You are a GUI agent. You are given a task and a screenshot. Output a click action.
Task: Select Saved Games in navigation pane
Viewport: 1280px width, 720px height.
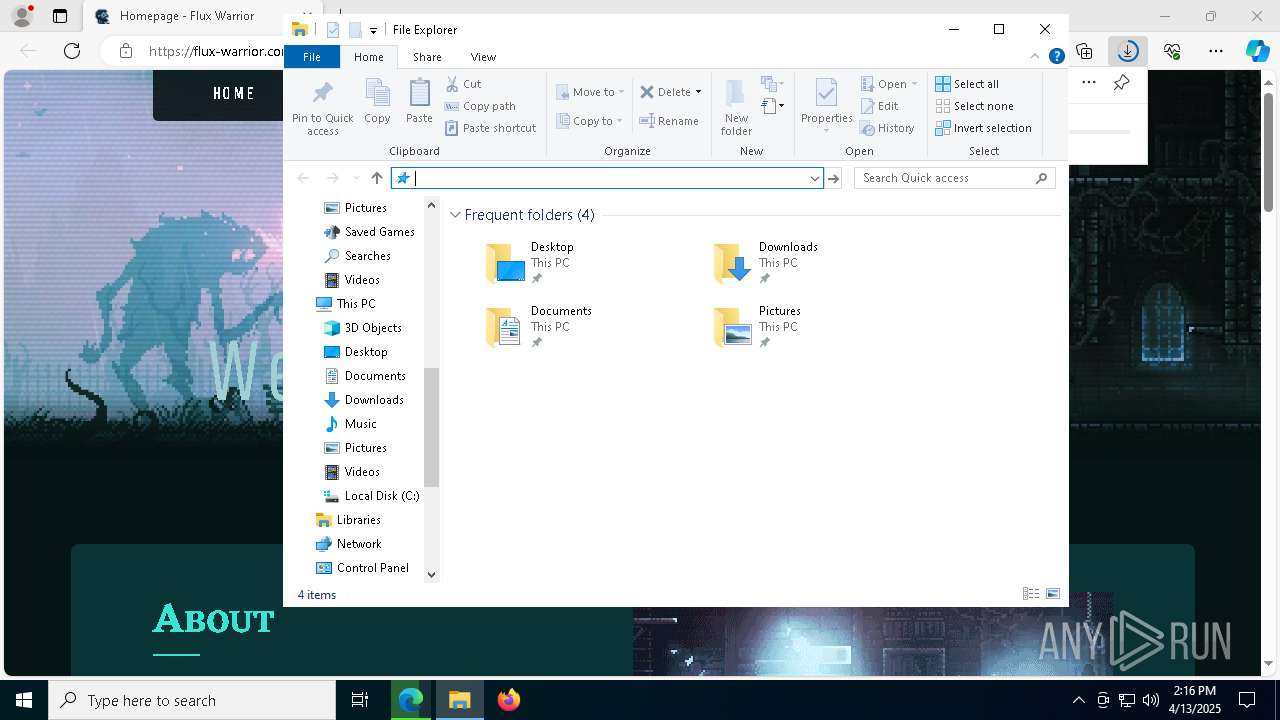369,232
